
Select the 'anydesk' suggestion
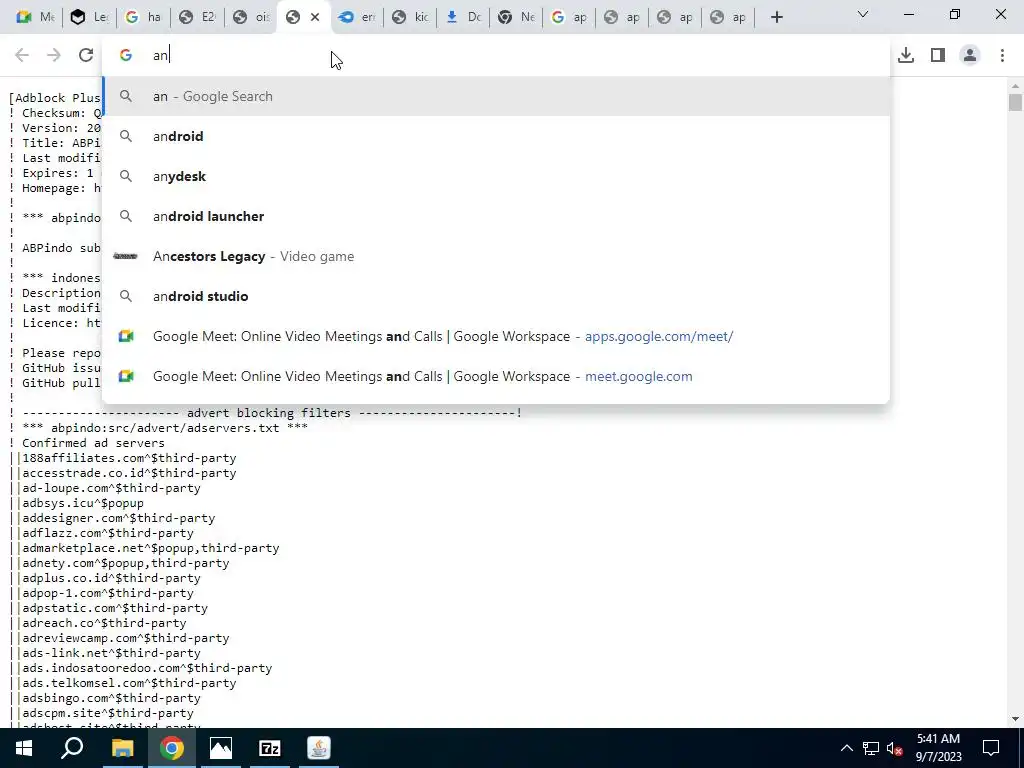[x=496, y=176]
